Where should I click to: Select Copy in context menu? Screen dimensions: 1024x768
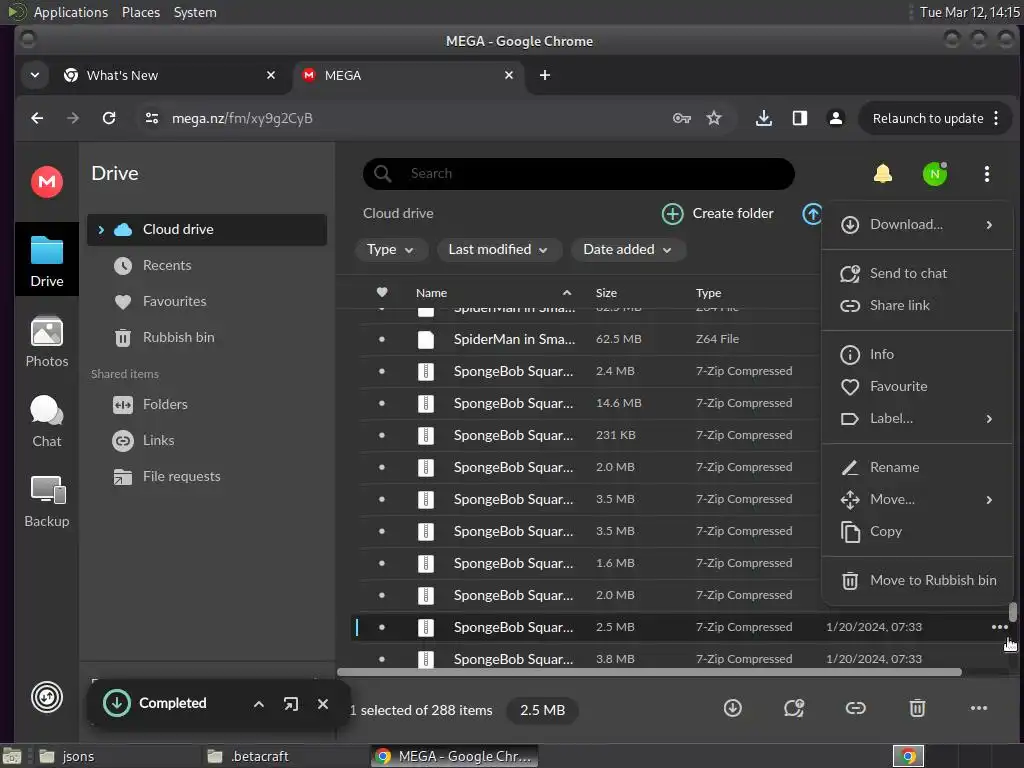pyautogui.click(x=917, y=532)
